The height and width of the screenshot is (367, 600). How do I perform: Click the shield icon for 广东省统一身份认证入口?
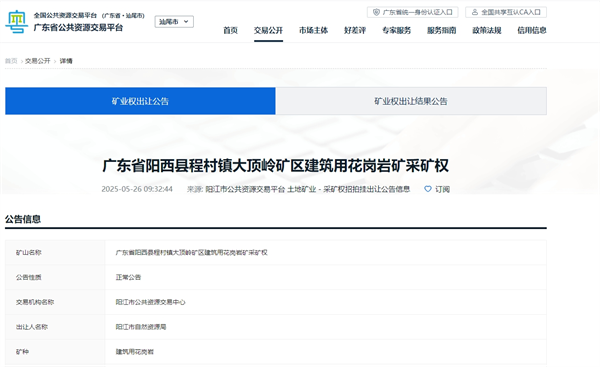click(376, 12)
